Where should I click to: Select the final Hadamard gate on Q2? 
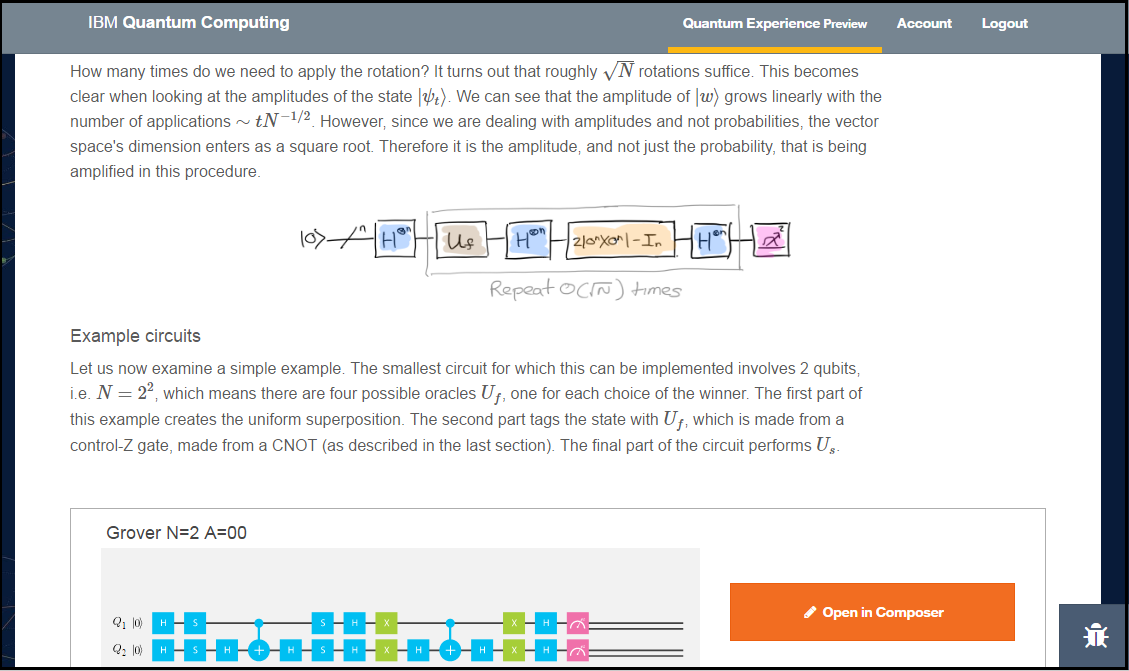point(546,649)
